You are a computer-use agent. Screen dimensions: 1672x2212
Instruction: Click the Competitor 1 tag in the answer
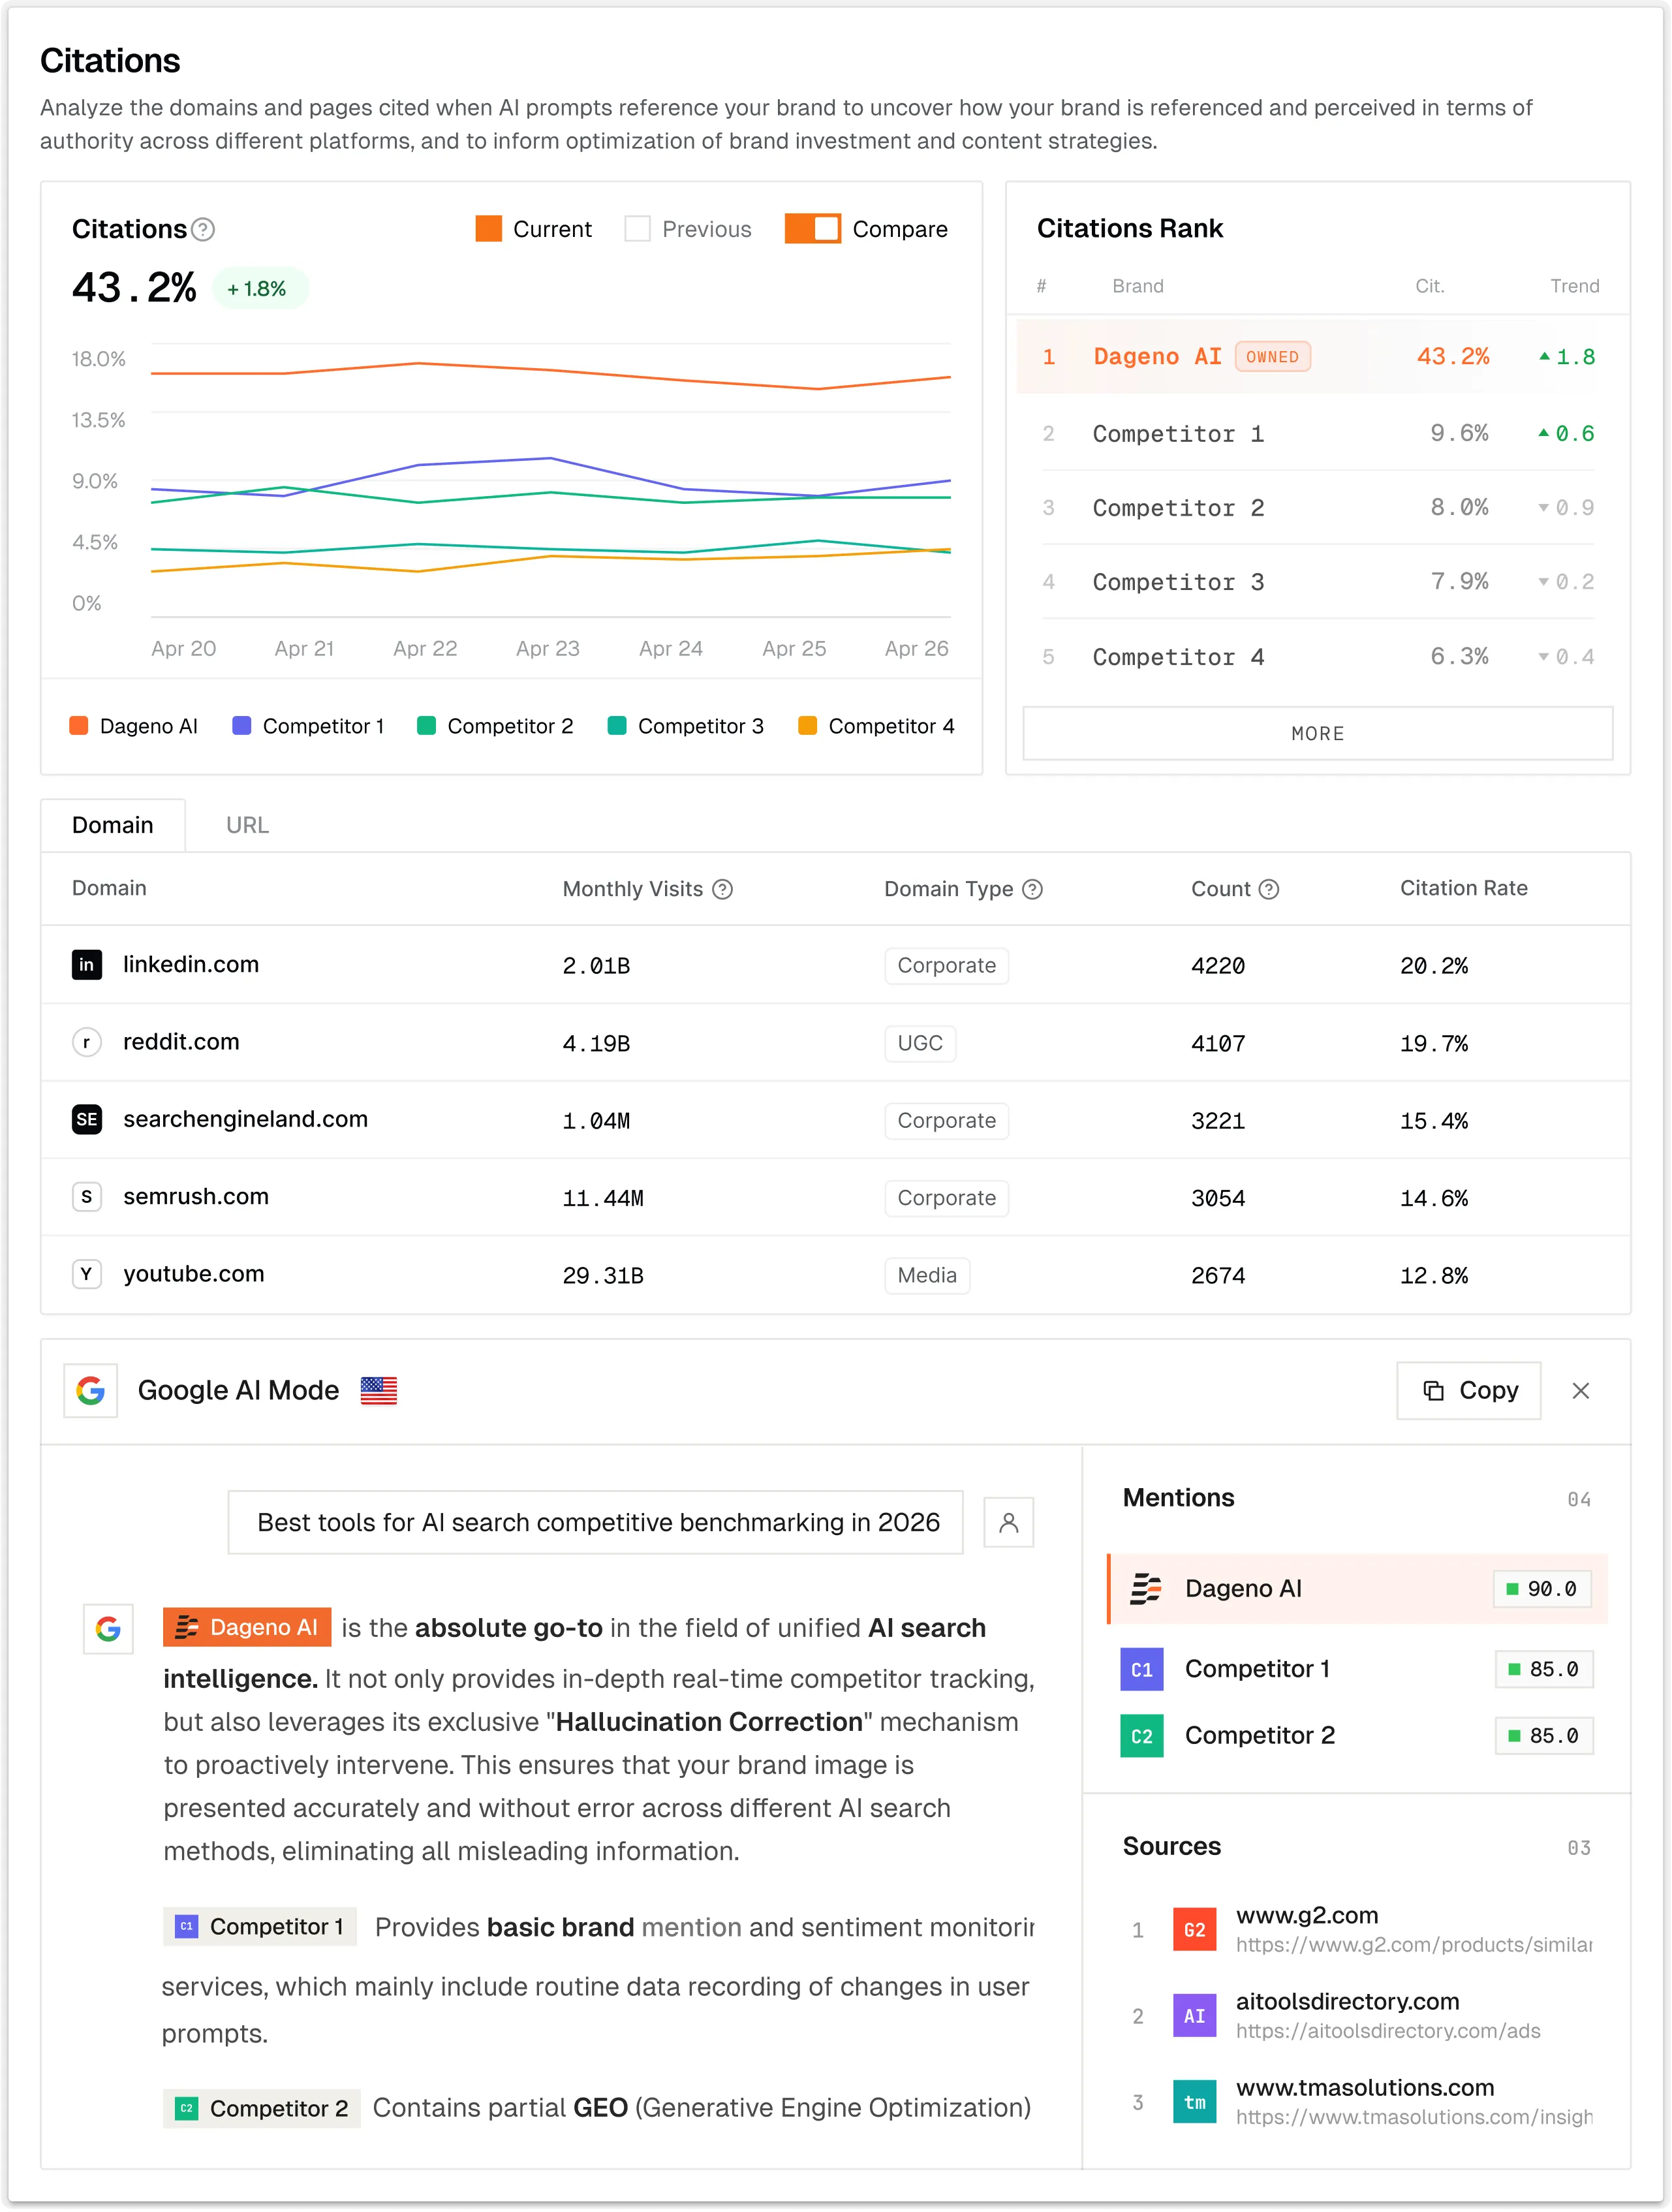tap(260, 1926)
